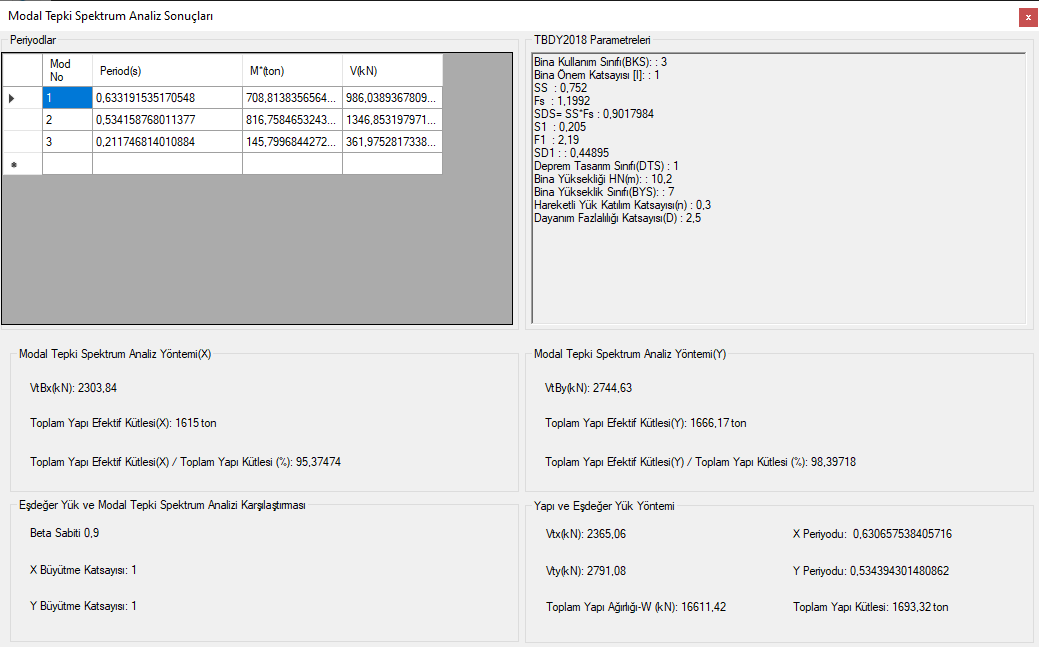Click the Period(s) column header

[x=168, y=70]
